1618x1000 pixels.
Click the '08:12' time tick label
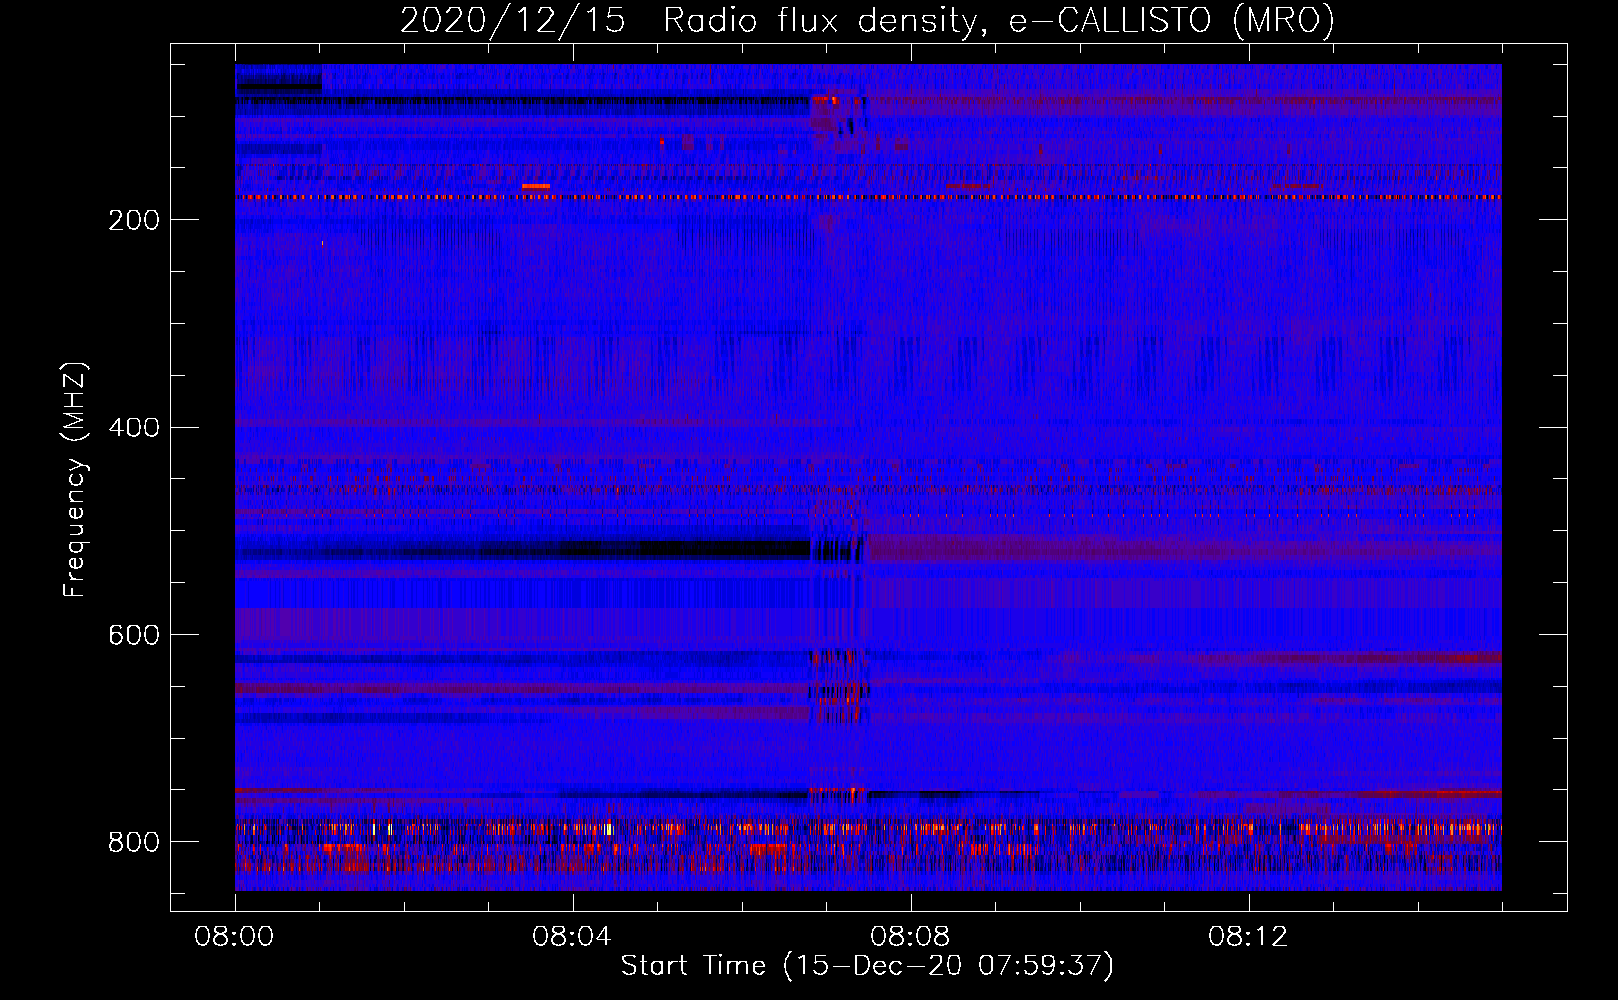(1248, 937)
